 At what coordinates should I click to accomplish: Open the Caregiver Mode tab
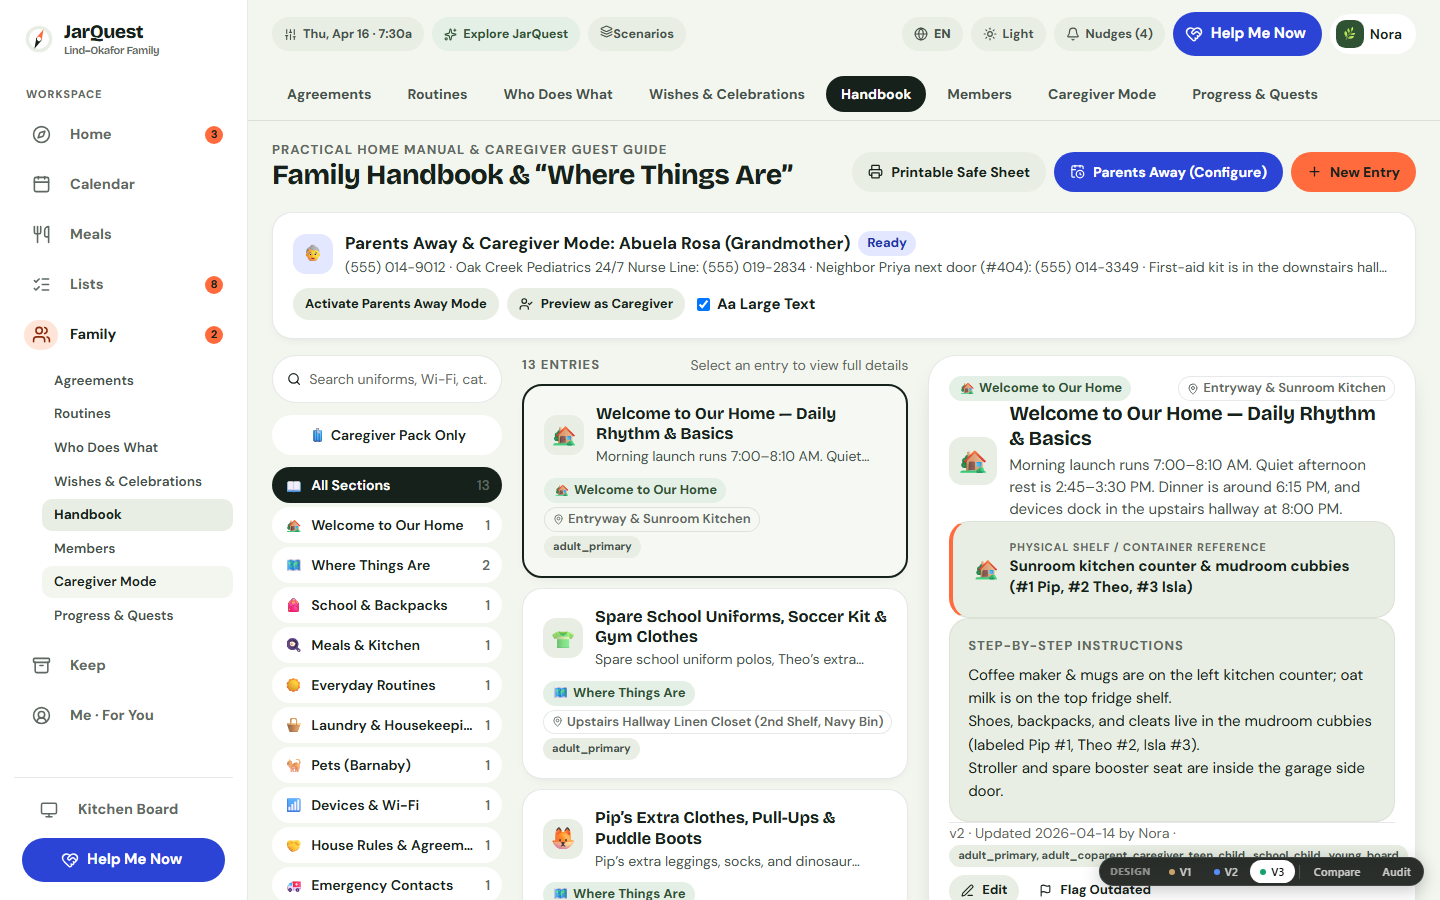1102,94
